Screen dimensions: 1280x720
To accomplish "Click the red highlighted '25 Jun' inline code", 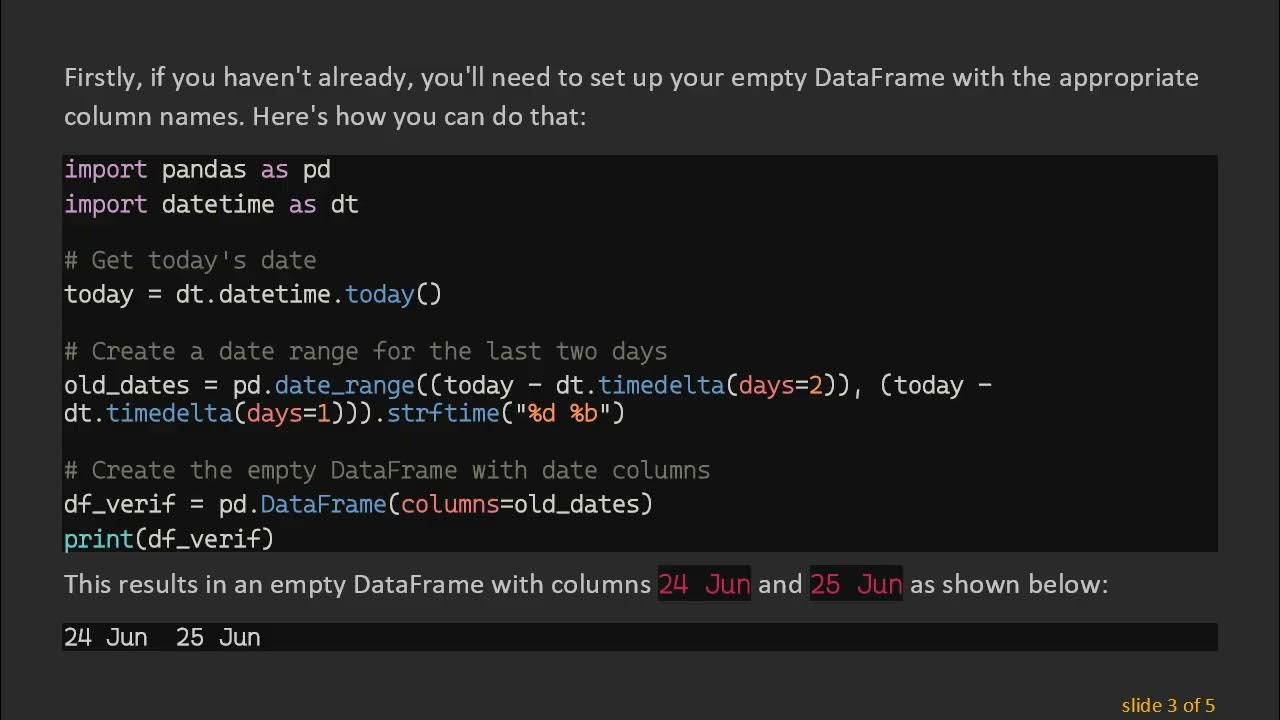I will (856, 585).
